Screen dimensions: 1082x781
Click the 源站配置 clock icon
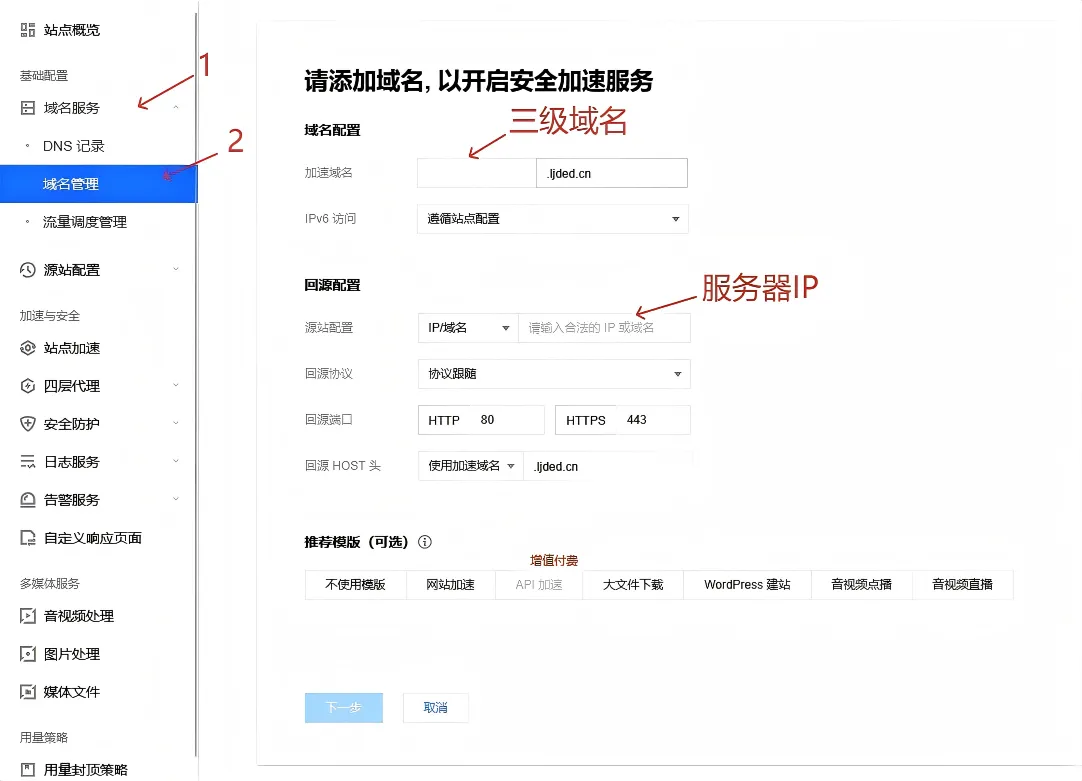pos(28,270)
